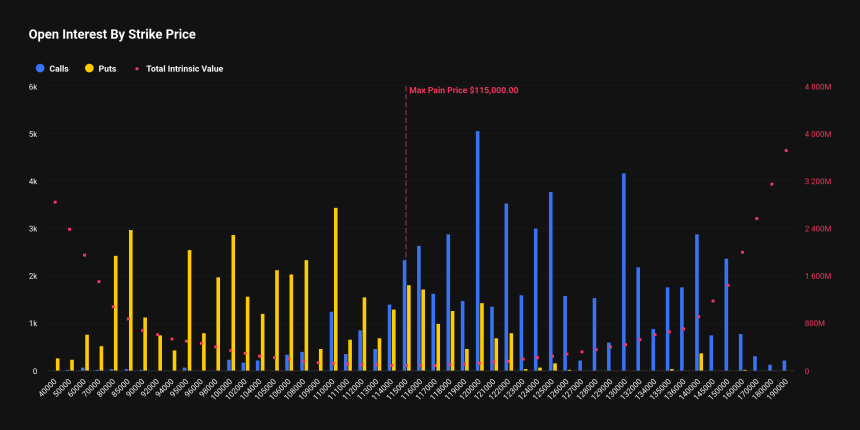This screenshot has width=860, height=430.
Task: Select the tallest Calls bar at 120000
Action: [477, 250]
